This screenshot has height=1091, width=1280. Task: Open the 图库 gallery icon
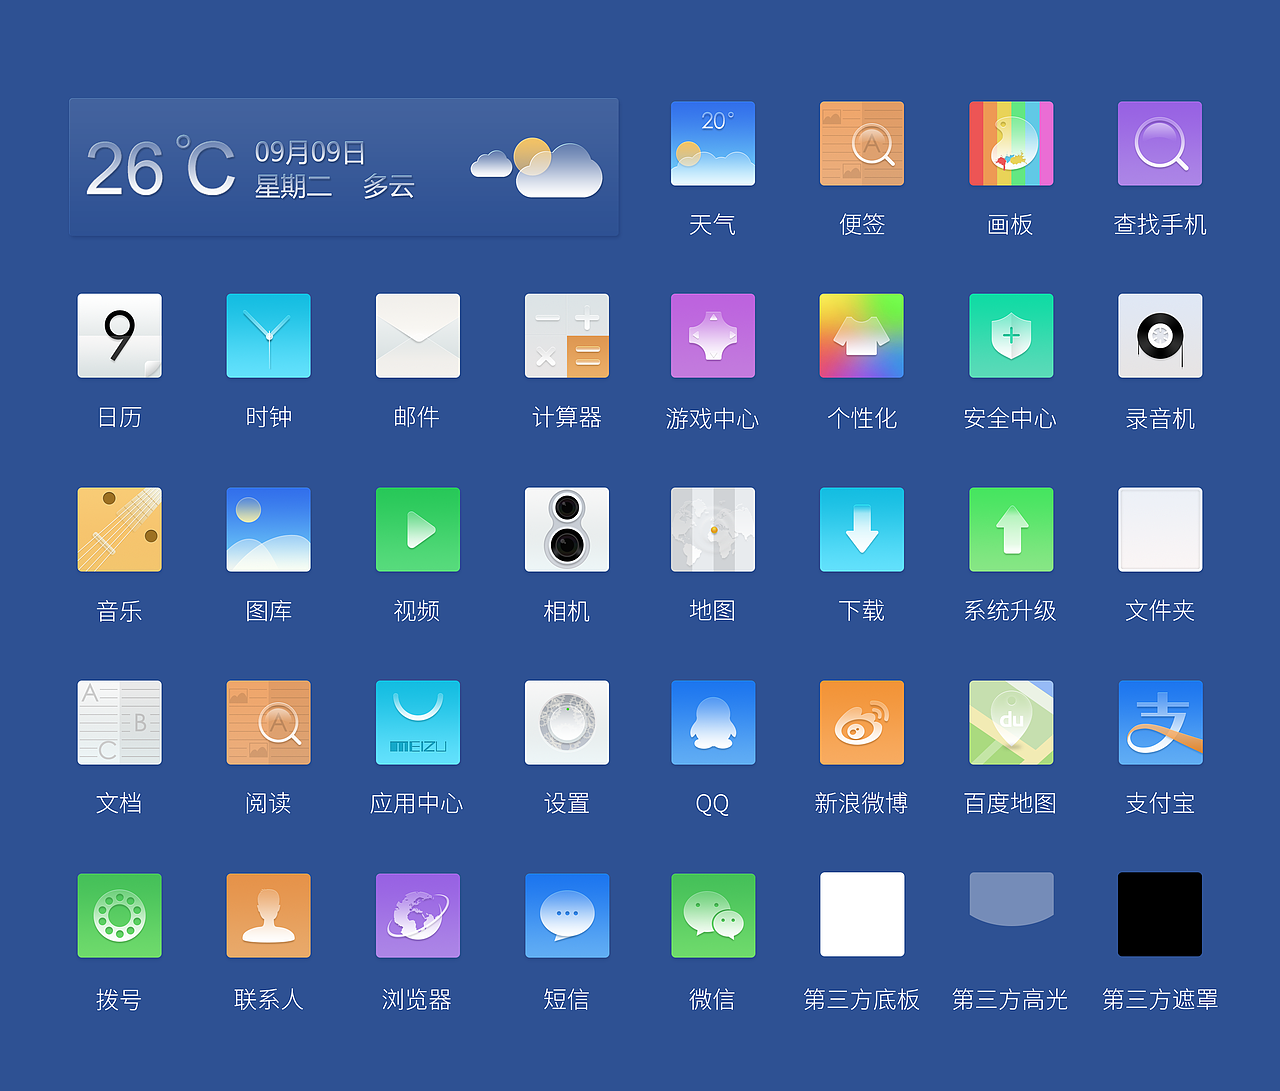tap(269, 530)
